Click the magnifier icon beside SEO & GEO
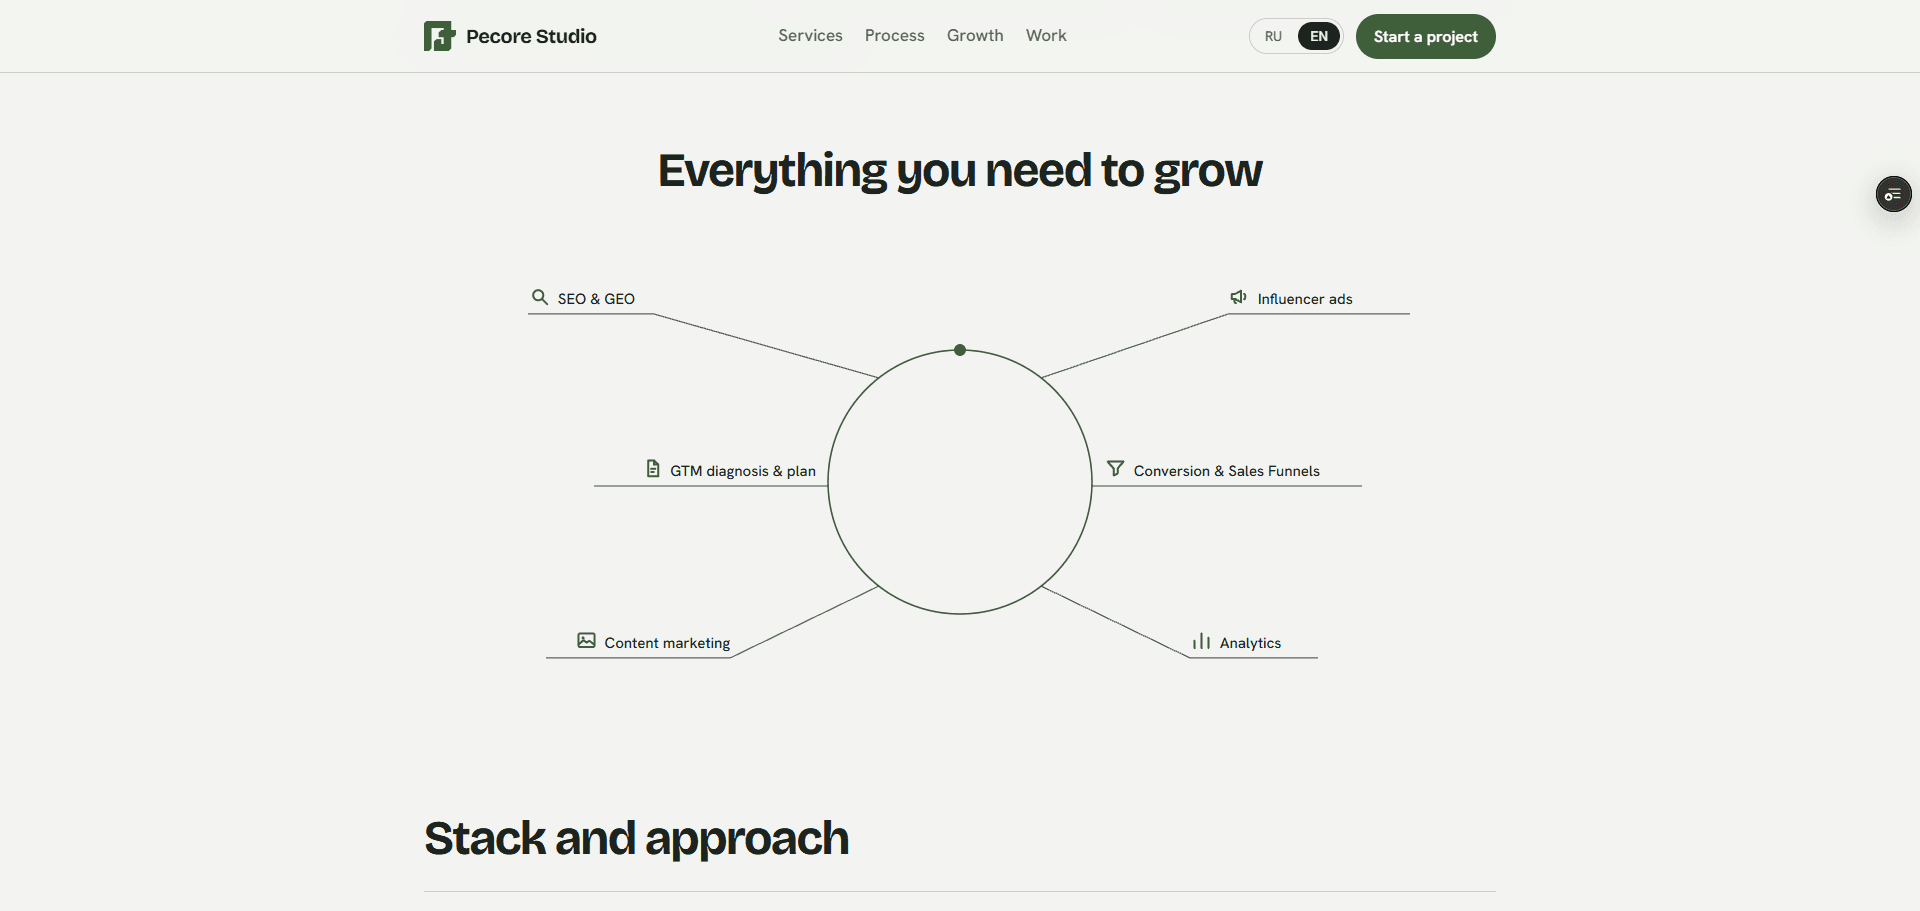The image size is (1920, 911). (540, 297)
